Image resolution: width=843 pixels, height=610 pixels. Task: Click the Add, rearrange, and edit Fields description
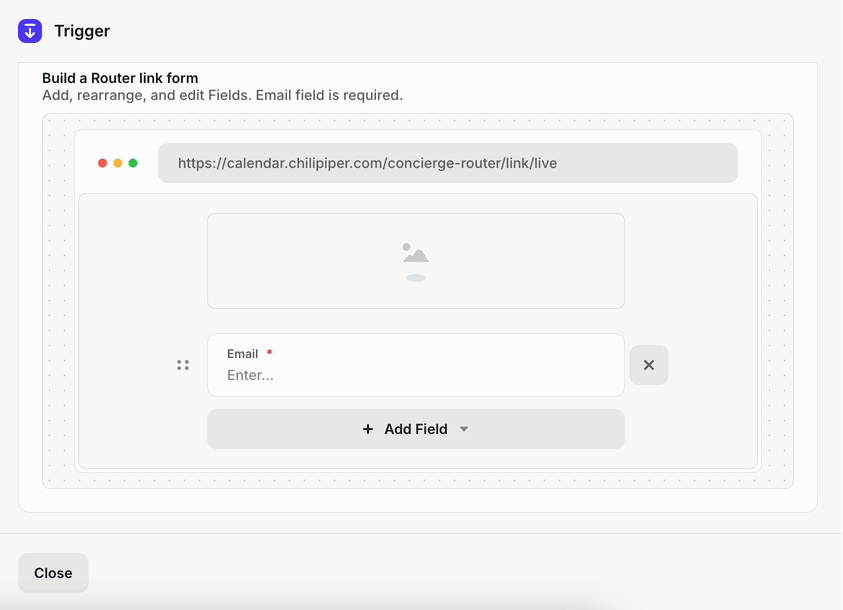[x=223, y=95]
